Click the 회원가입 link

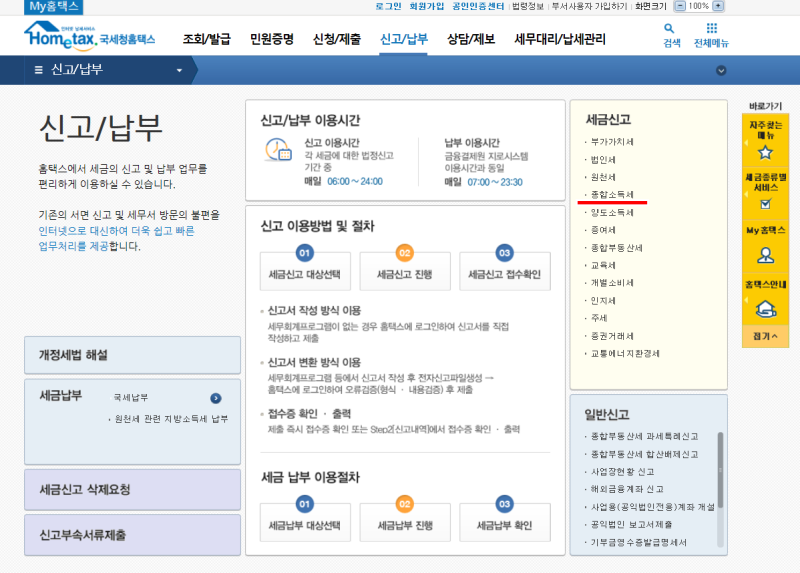(x=427, y=6)
